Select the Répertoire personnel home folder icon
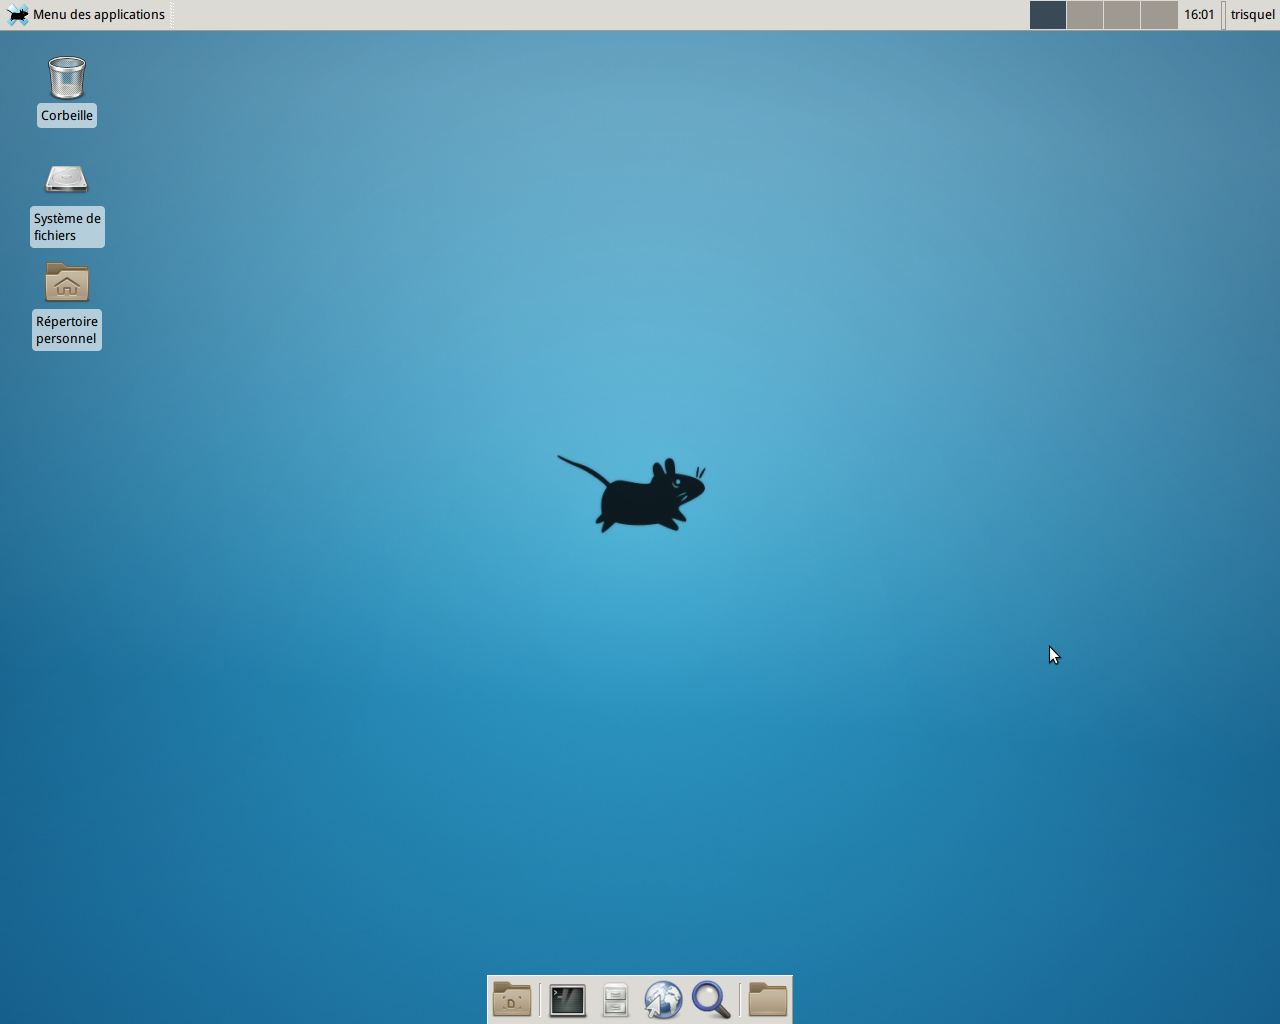 tap(67, 282)
